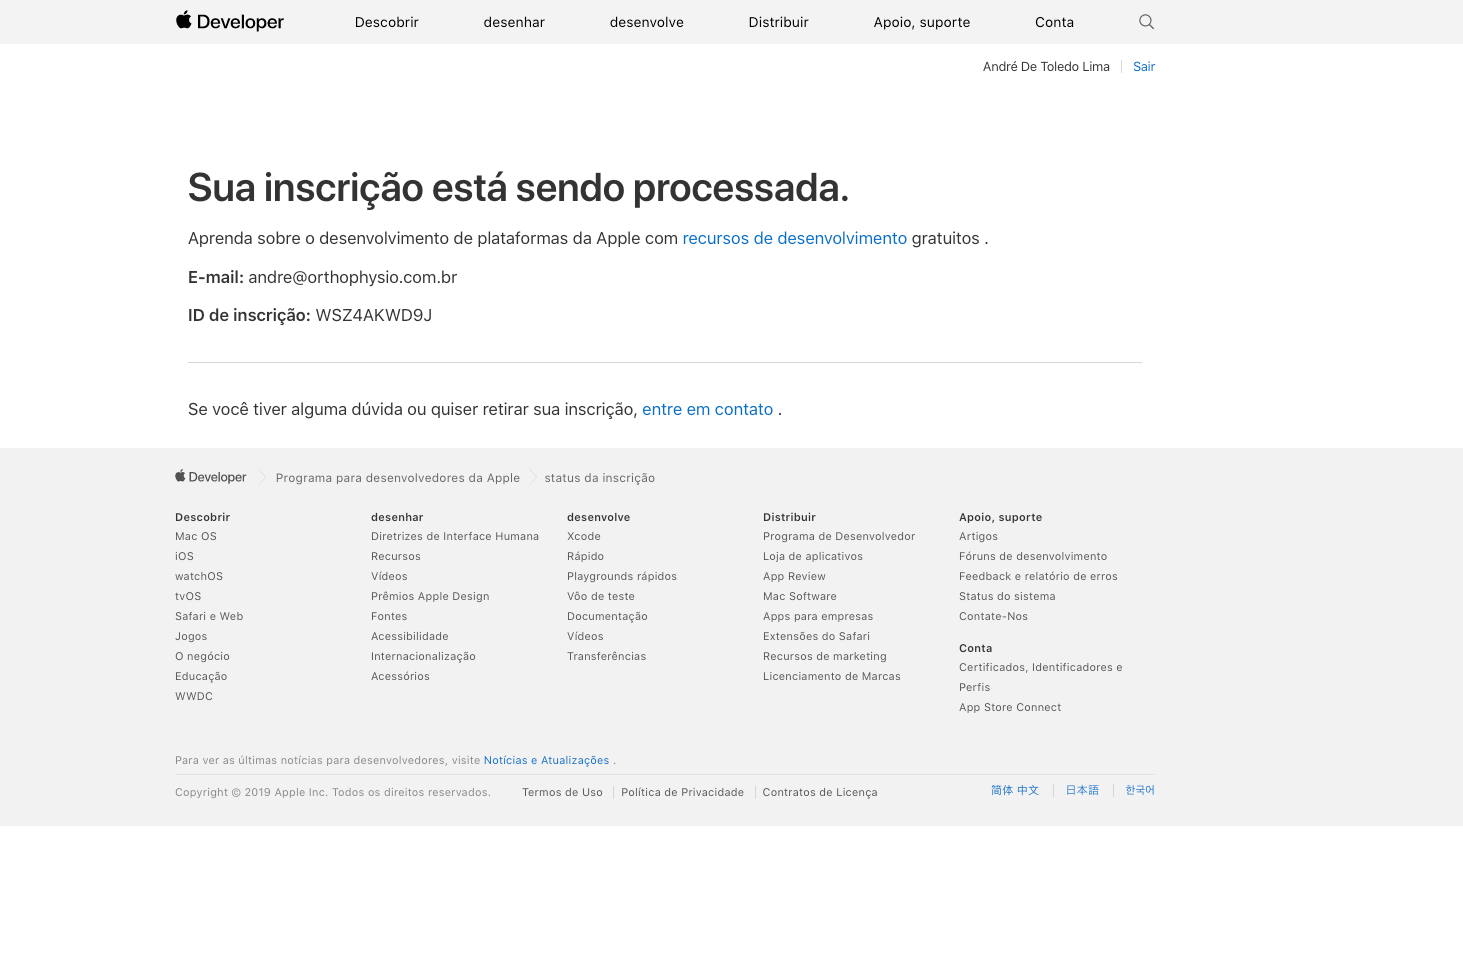This screenshot has height=954, width=1463.
Task: Open the Jogos footer link
Action: click(x=191, y=636)
